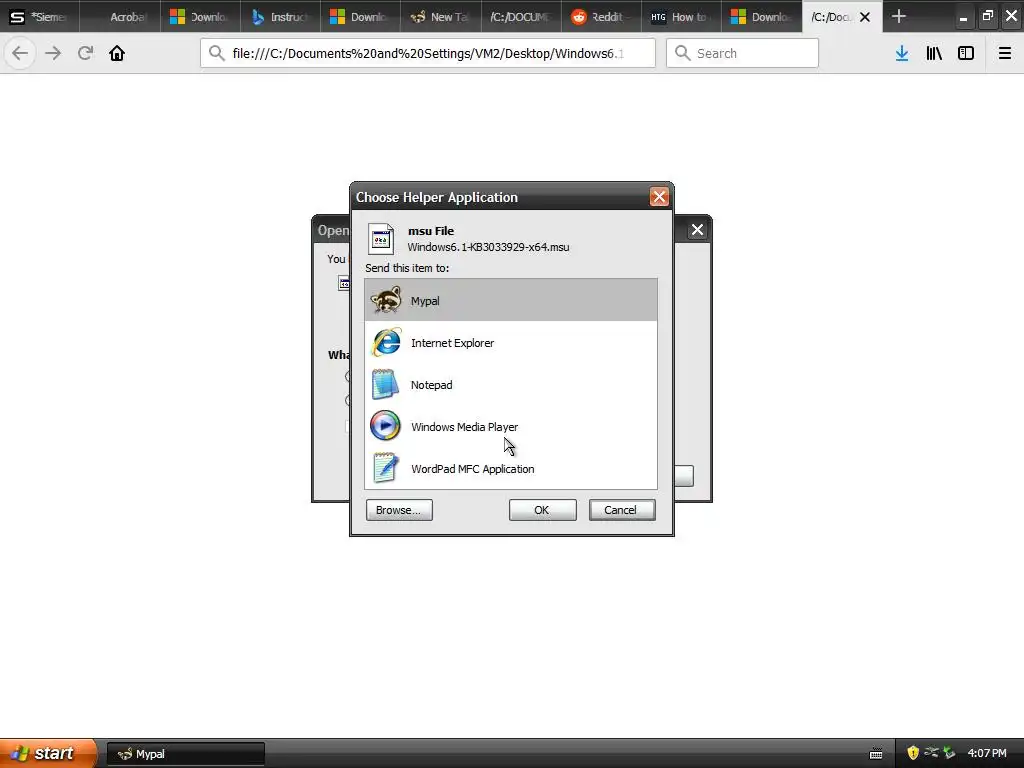Open the Library bookshelf icon

click(x=934, y=53)
